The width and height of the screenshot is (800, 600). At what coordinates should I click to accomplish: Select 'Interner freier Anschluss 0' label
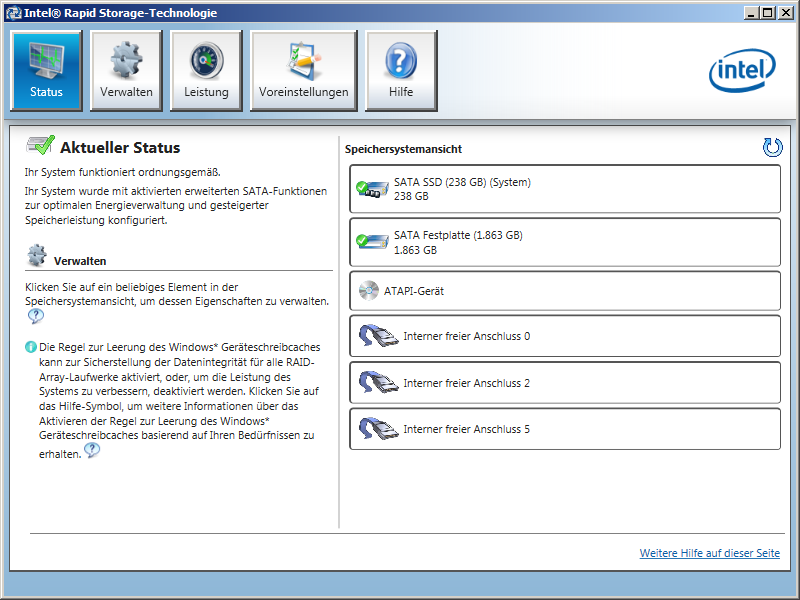(x=466, y=336)
